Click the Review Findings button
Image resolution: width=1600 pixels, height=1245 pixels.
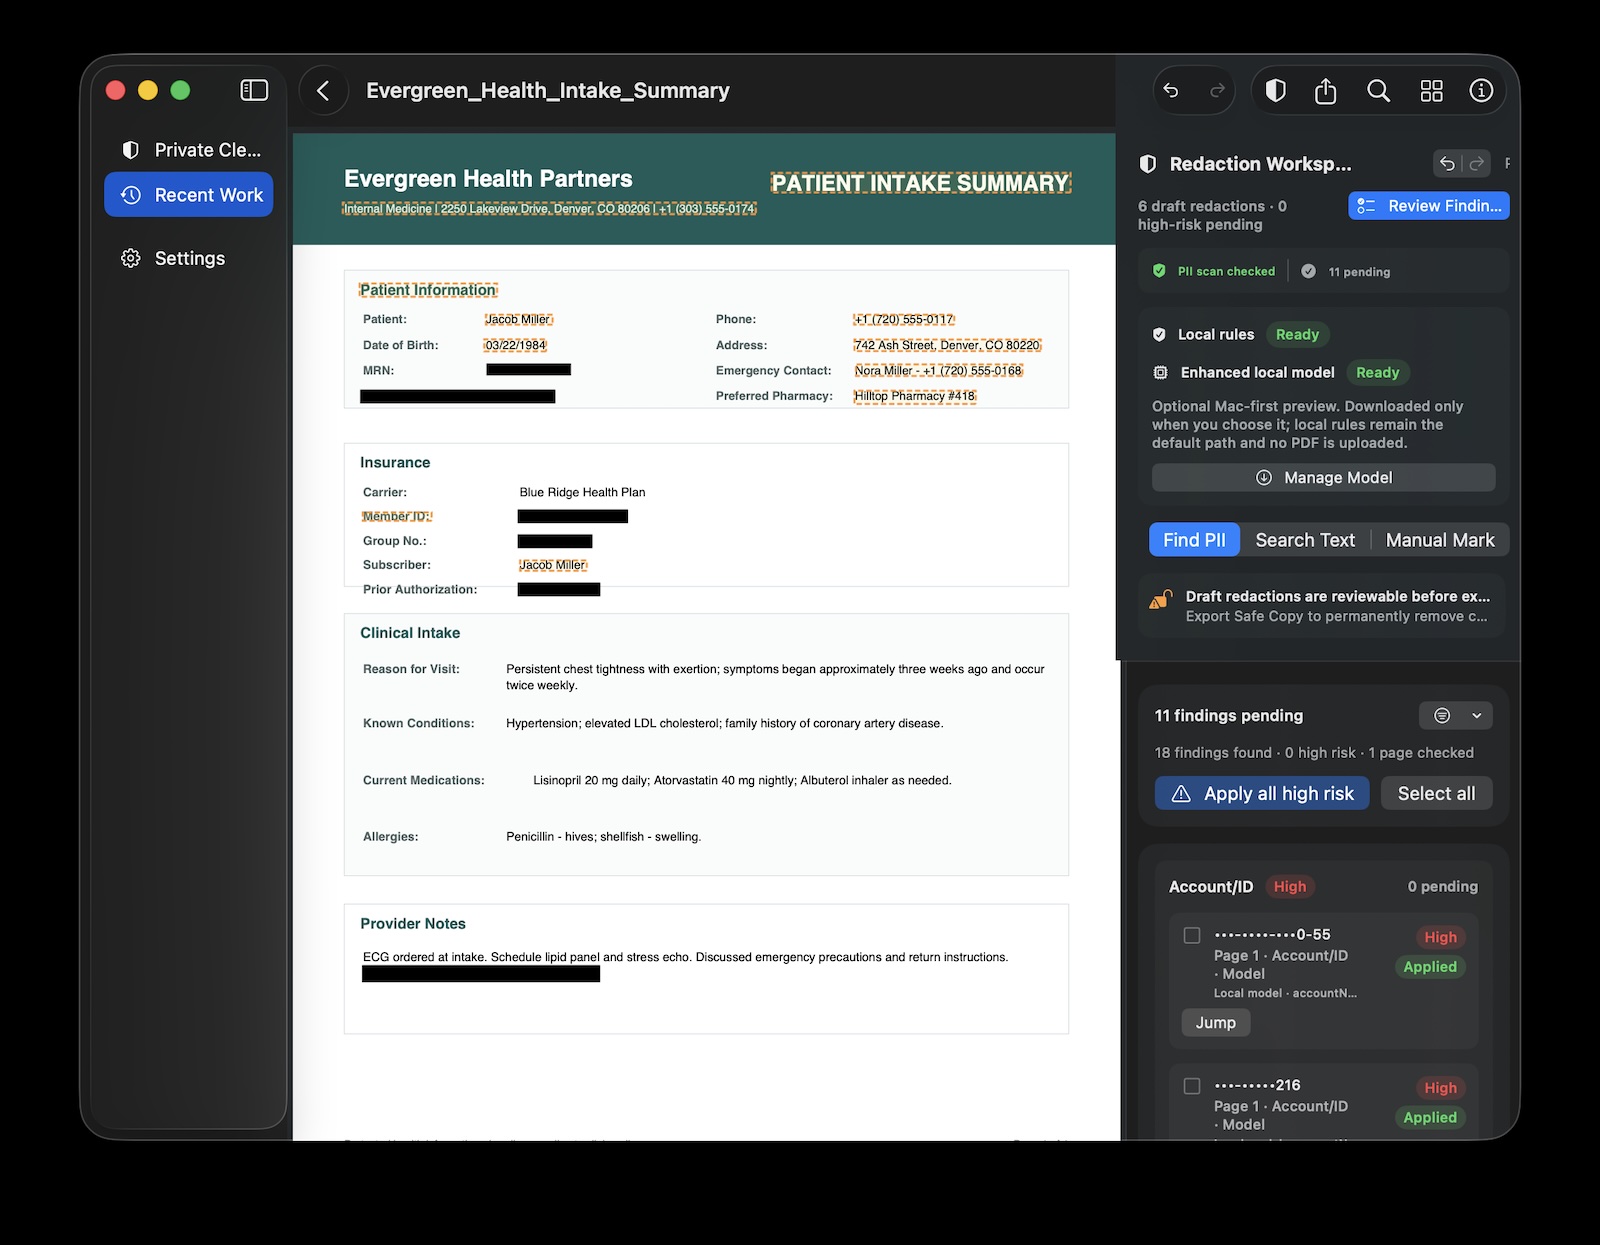pos(1429,206)
